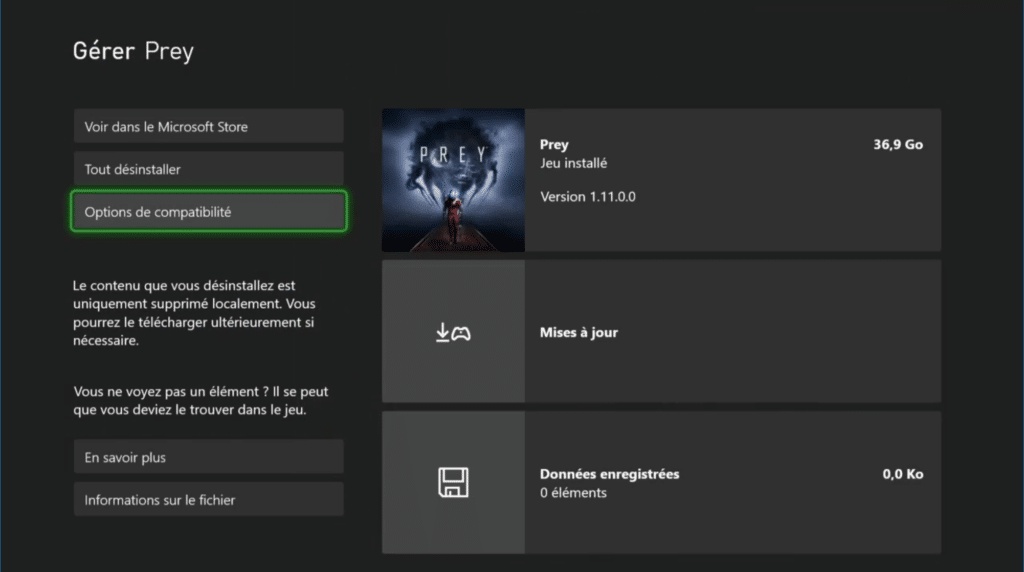The image size is (1024, 572).
Task: Select Tout désinstaller button
Action: coord(208,169)
